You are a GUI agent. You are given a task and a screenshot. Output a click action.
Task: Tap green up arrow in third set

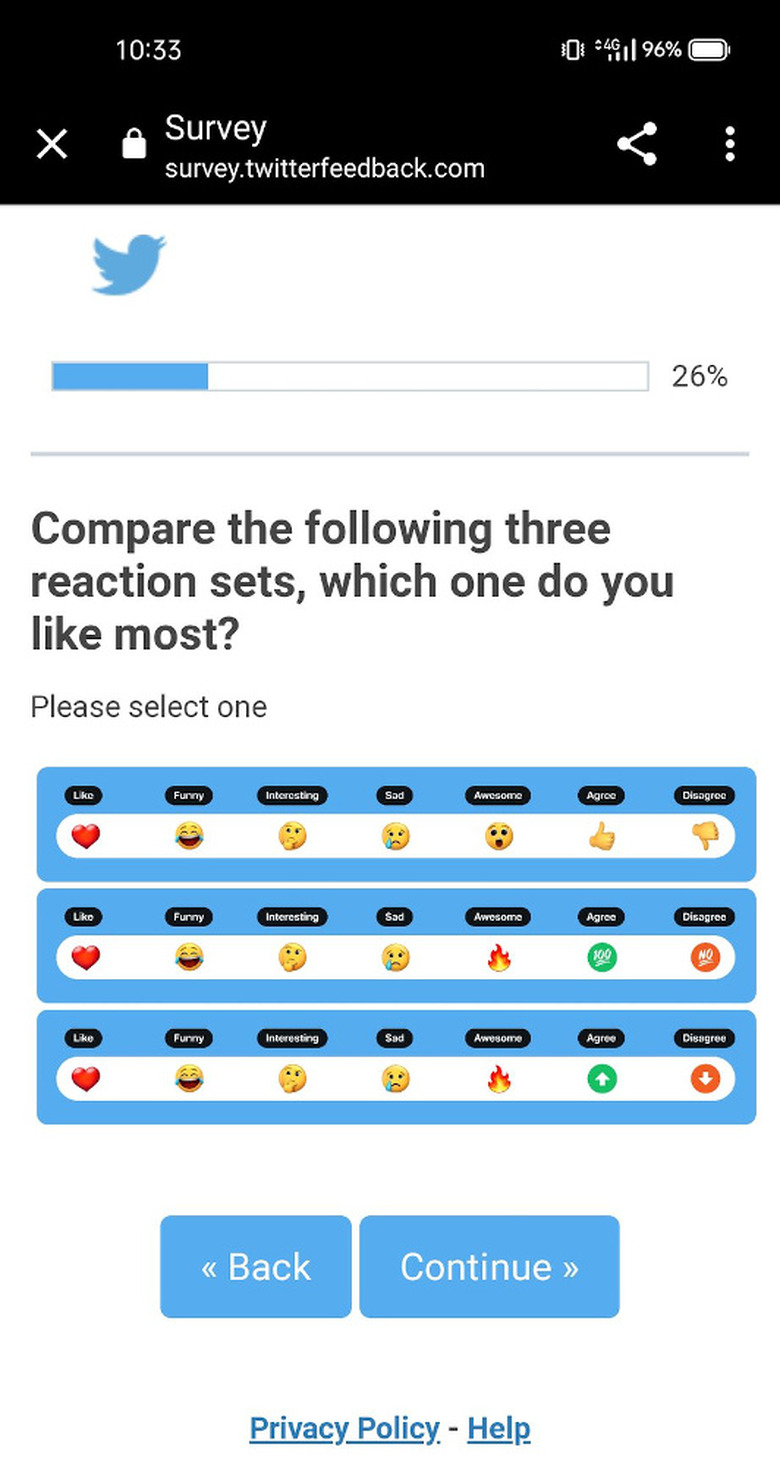[601, 1079]
